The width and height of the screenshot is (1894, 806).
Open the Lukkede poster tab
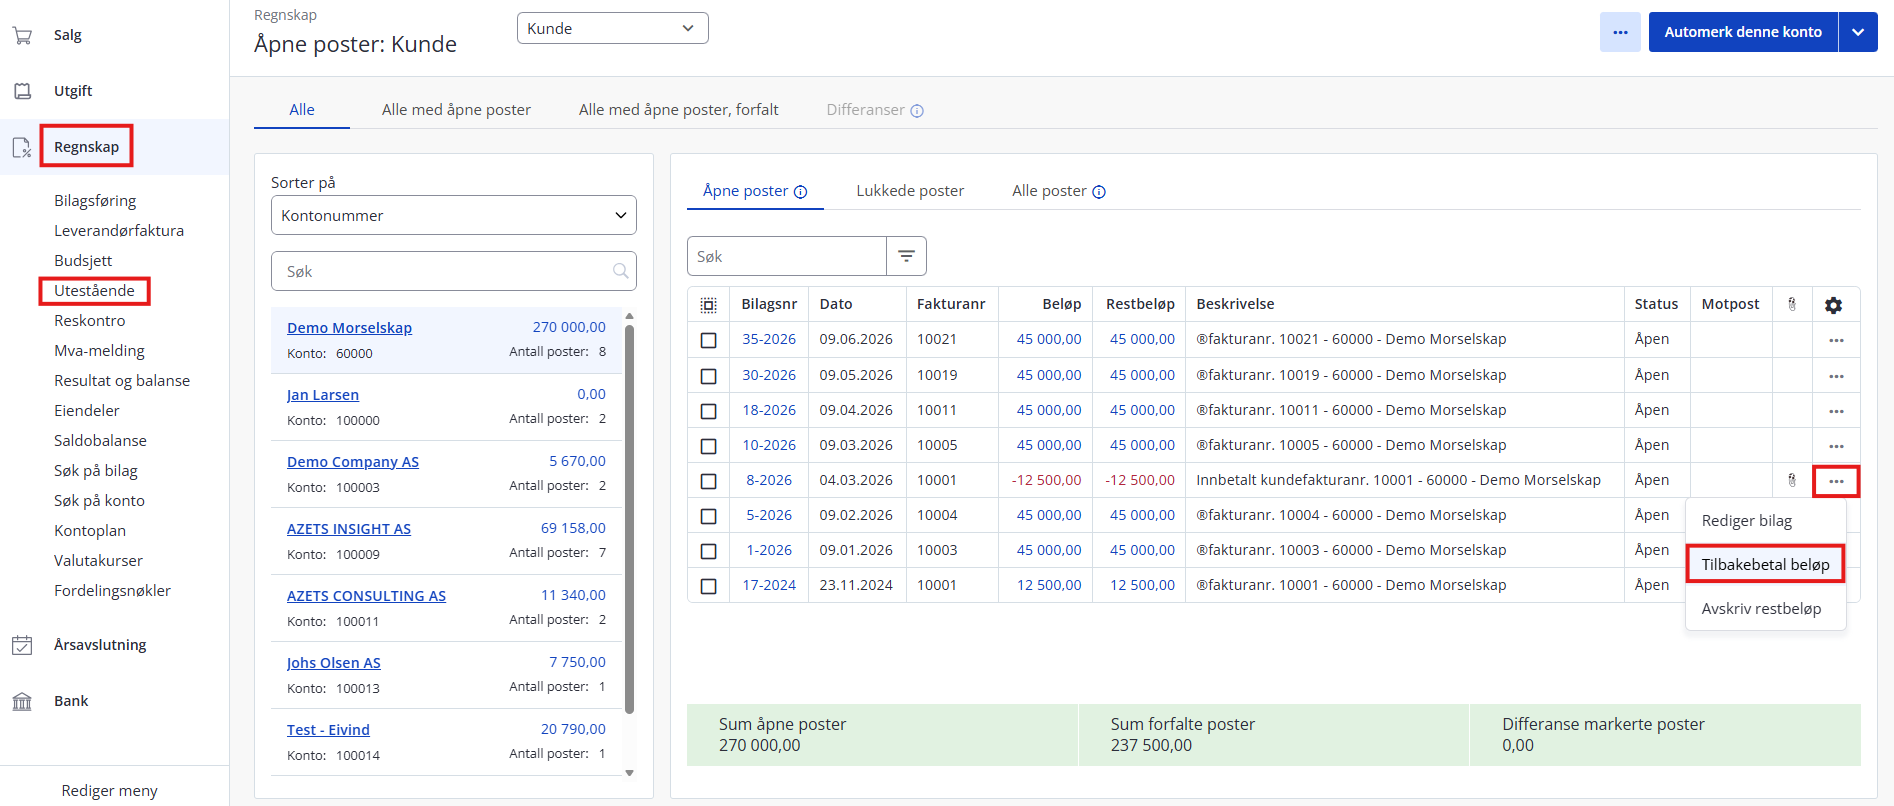(x=910, y=191)
